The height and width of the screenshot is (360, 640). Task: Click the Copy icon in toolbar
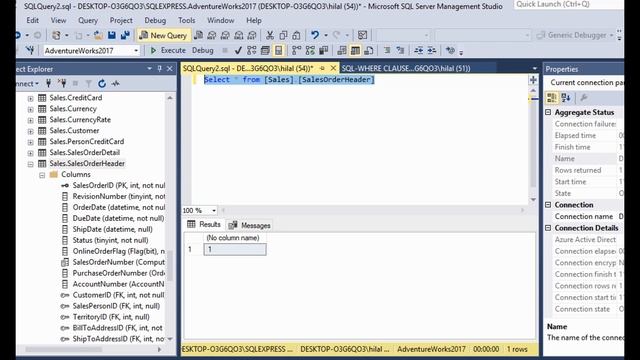283,36
